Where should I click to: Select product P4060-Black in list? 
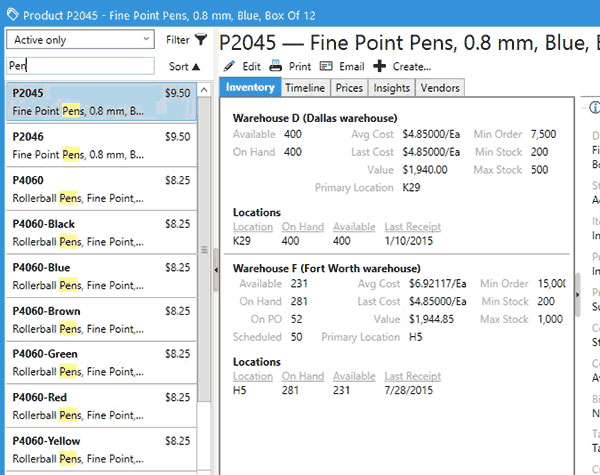click(x=101, y=233)
